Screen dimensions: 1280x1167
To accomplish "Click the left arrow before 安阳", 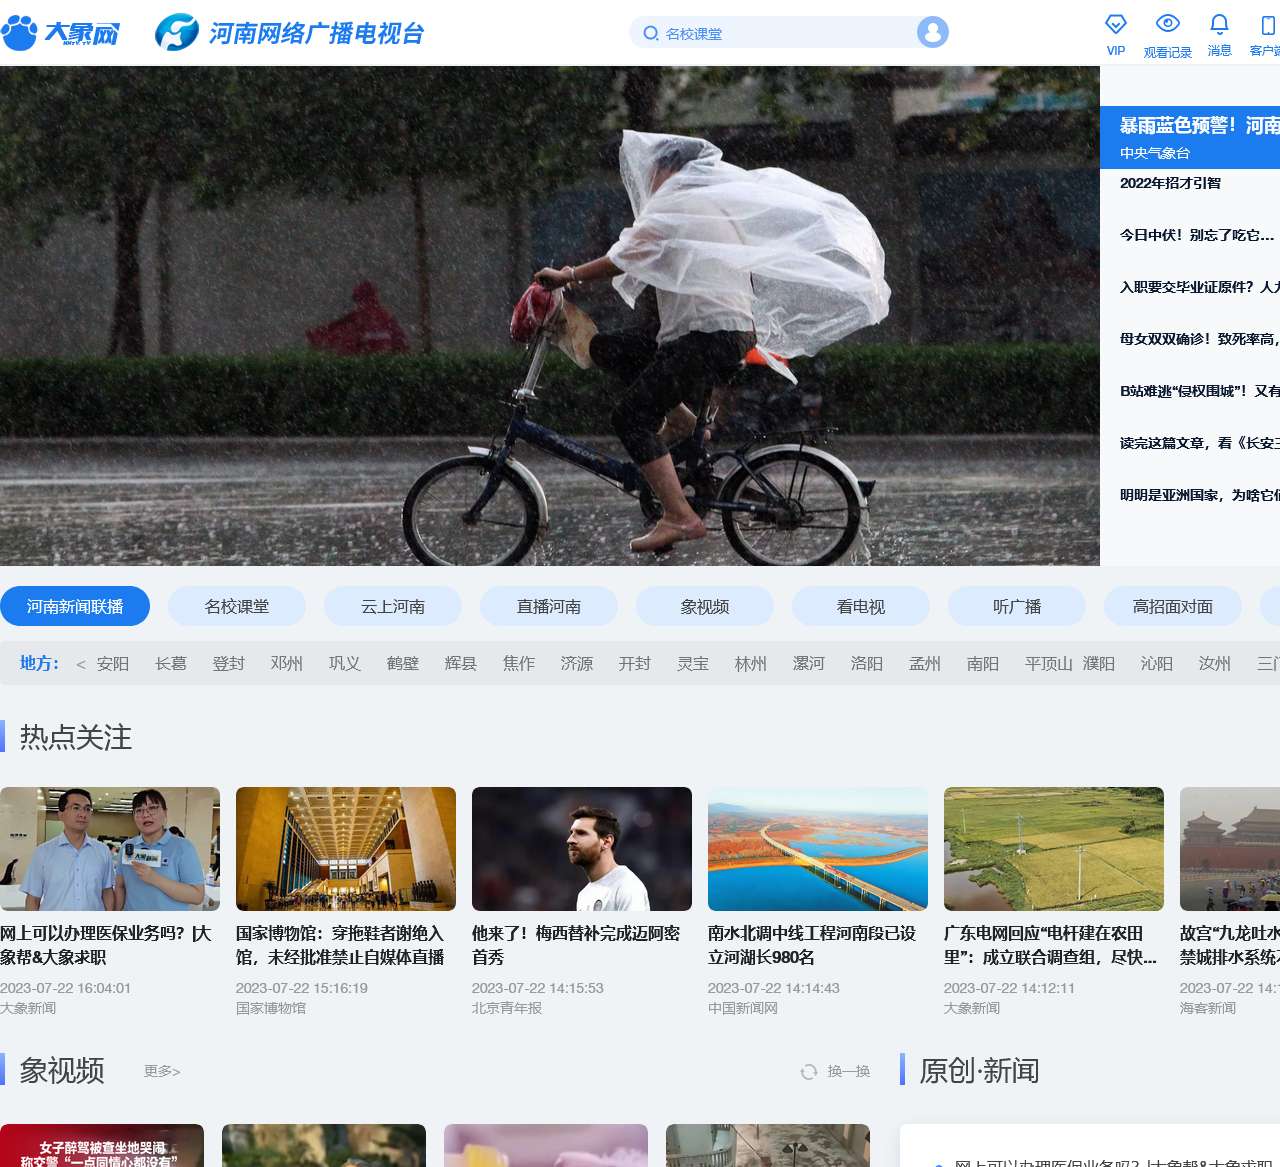I will coord(81,664).
